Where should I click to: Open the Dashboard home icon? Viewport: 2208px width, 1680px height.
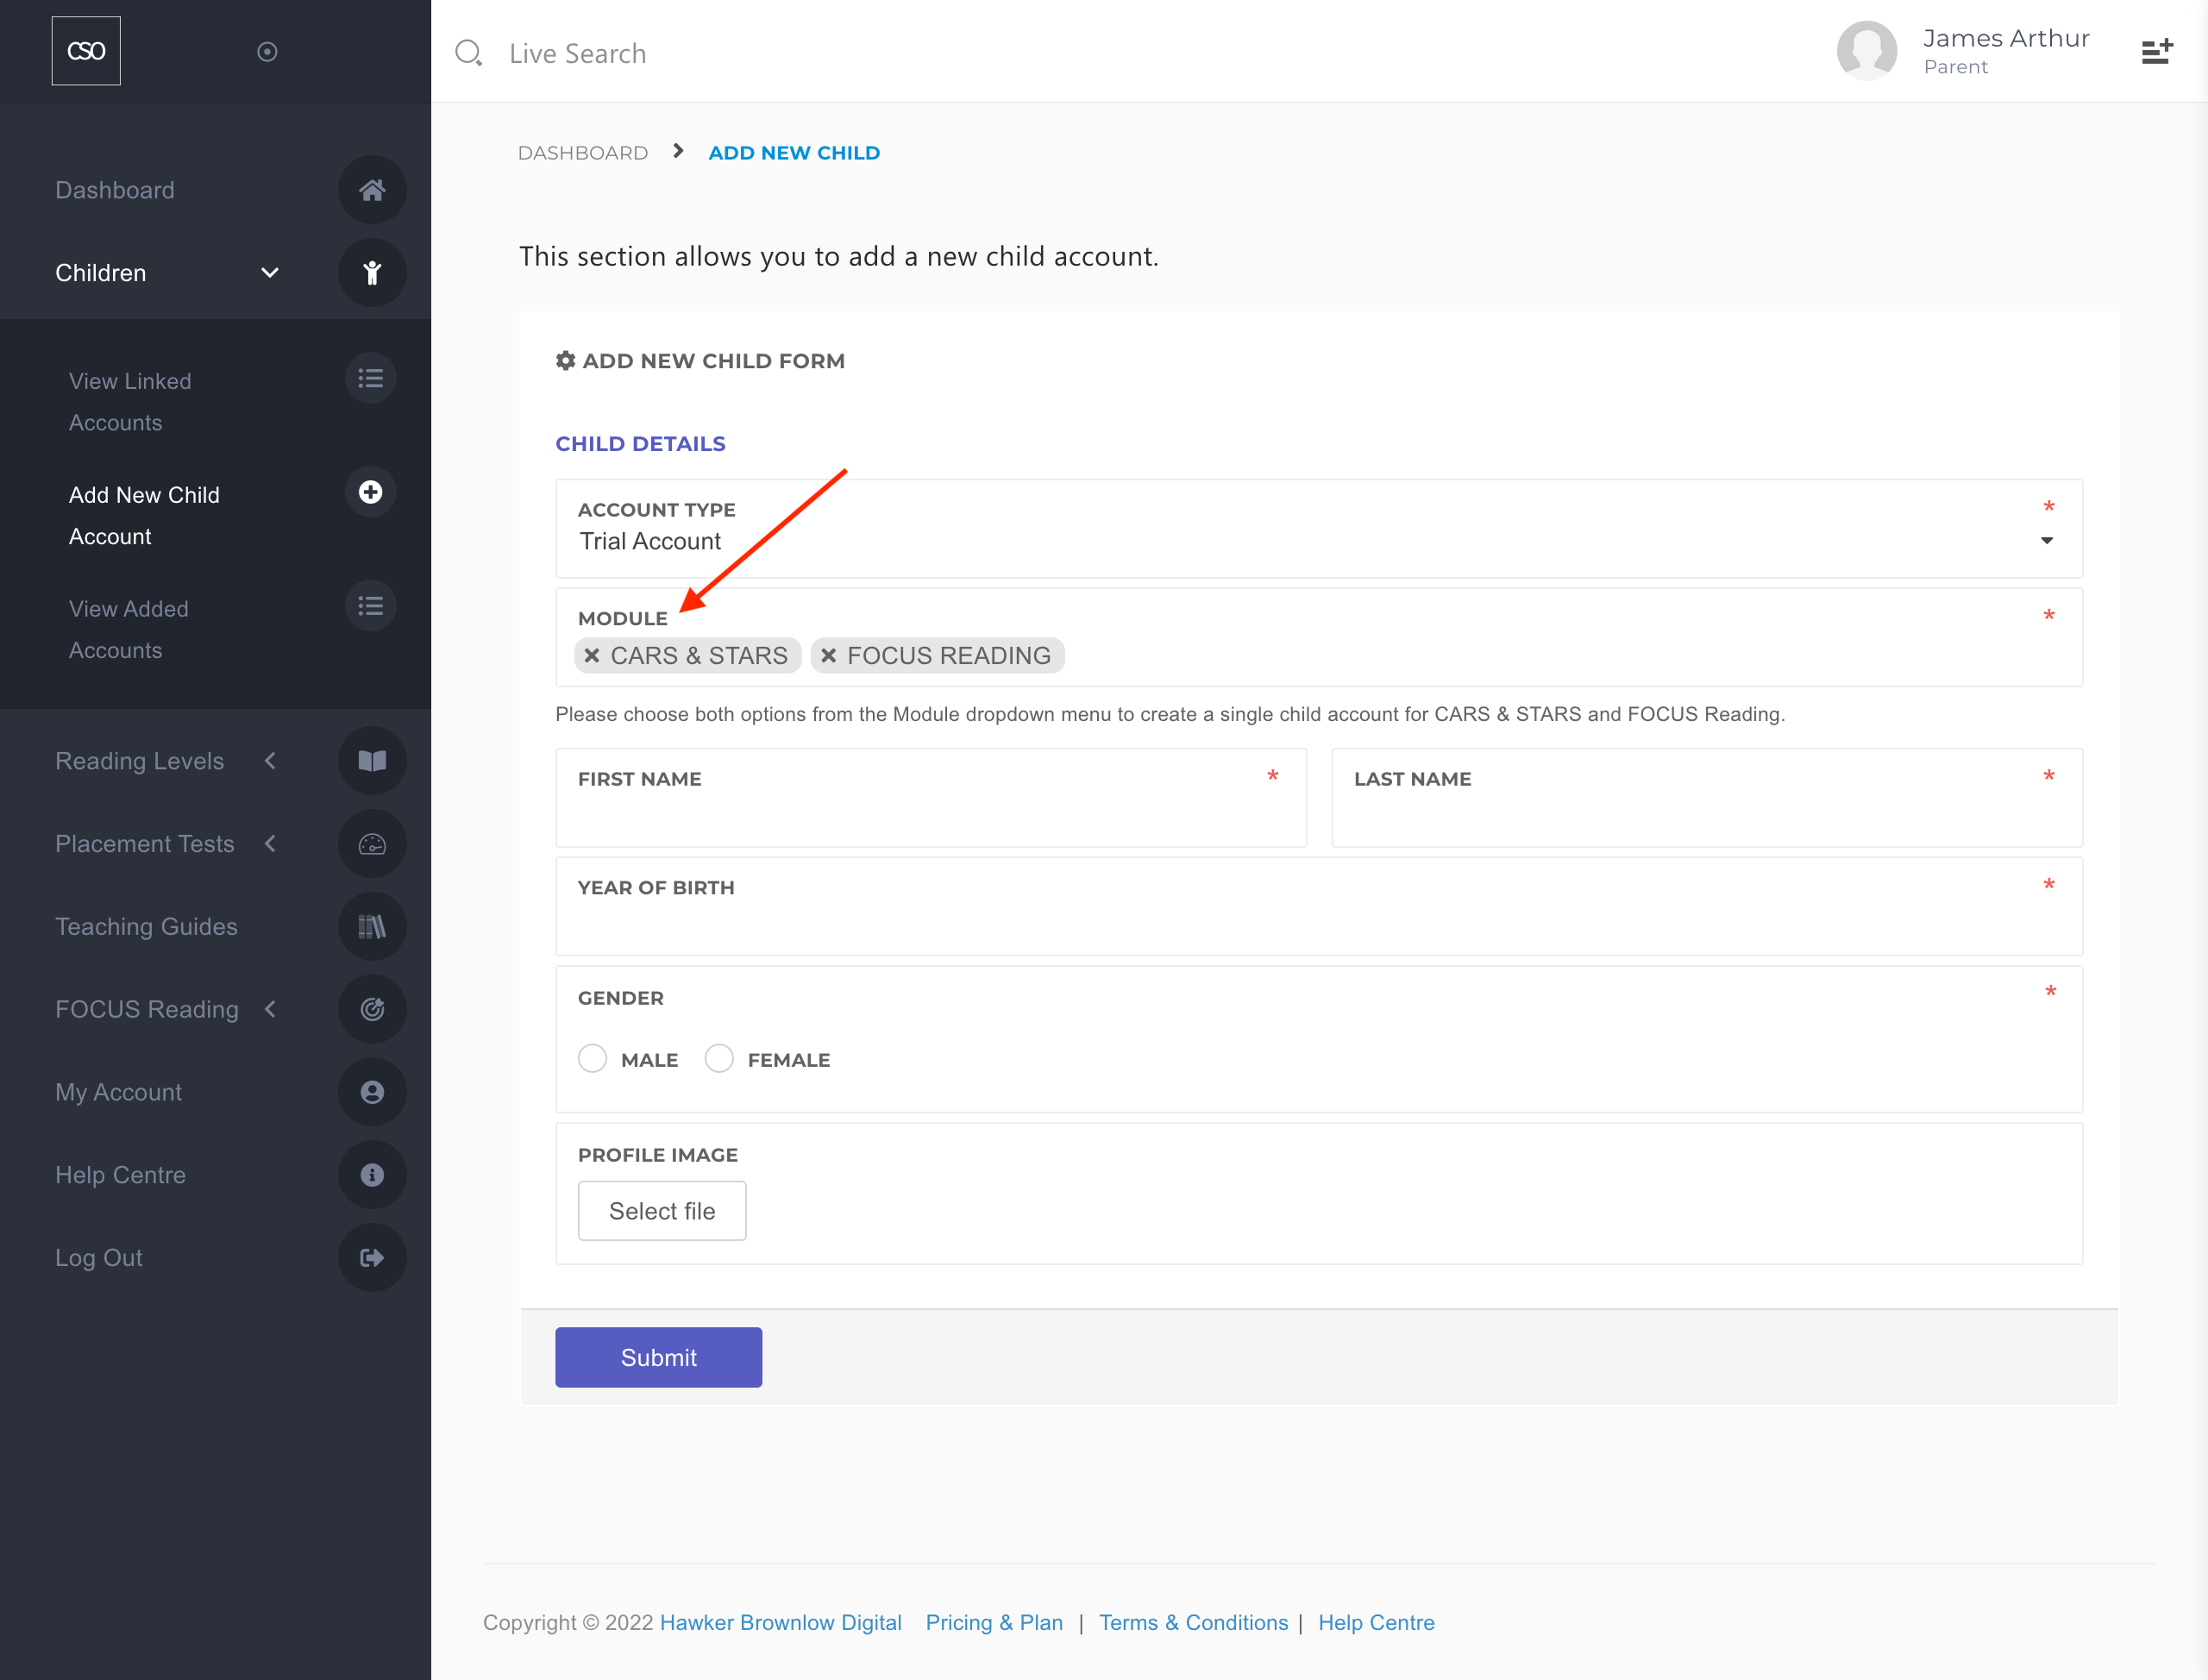coord(372,190)
